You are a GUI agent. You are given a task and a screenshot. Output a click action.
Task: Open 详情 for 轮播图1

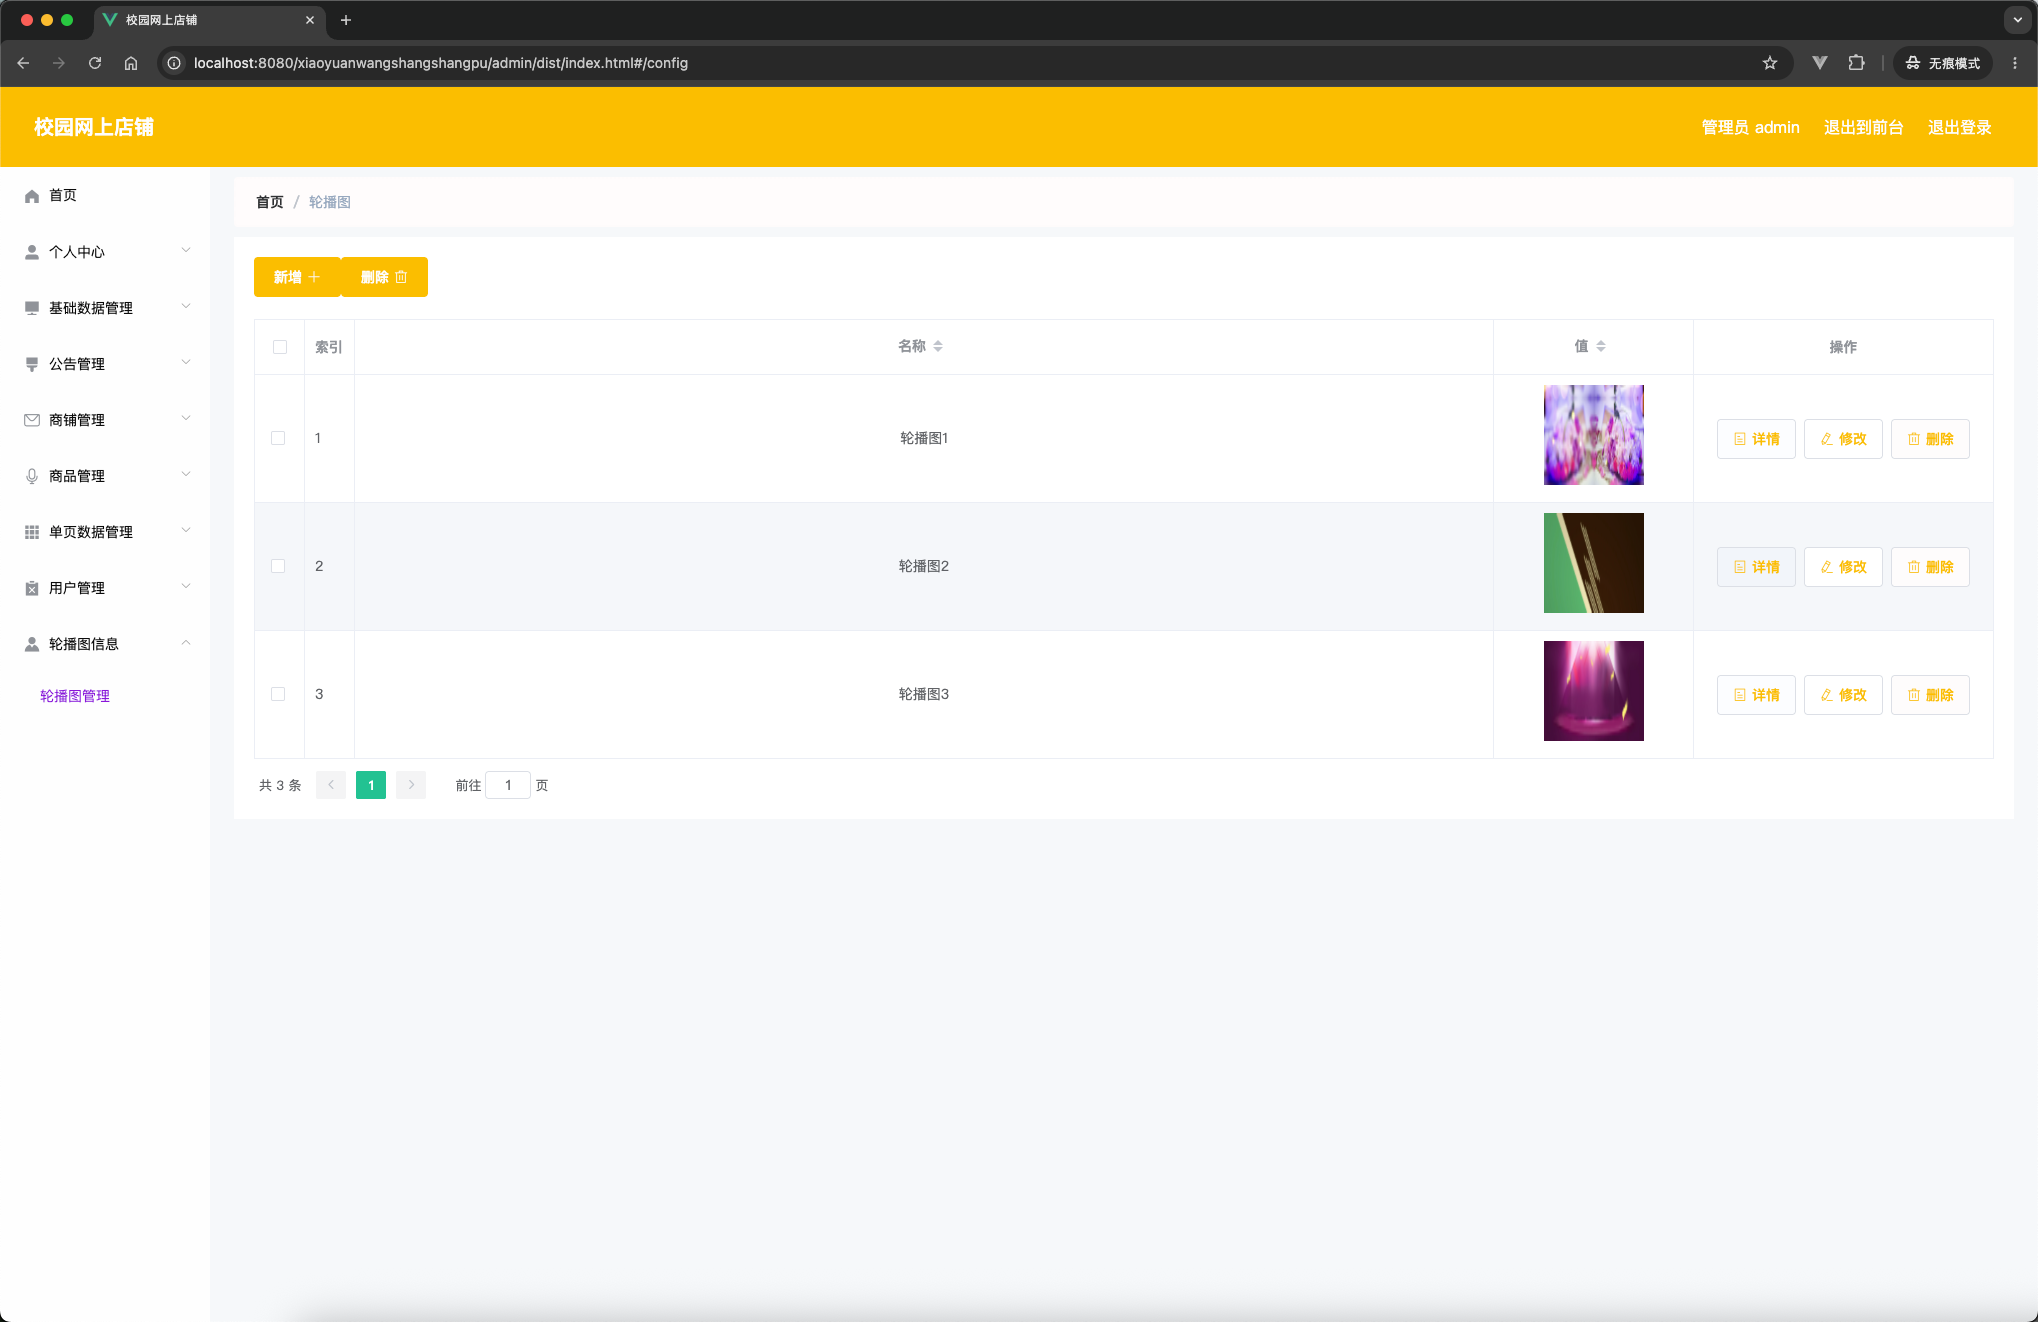click(1756, 439)
